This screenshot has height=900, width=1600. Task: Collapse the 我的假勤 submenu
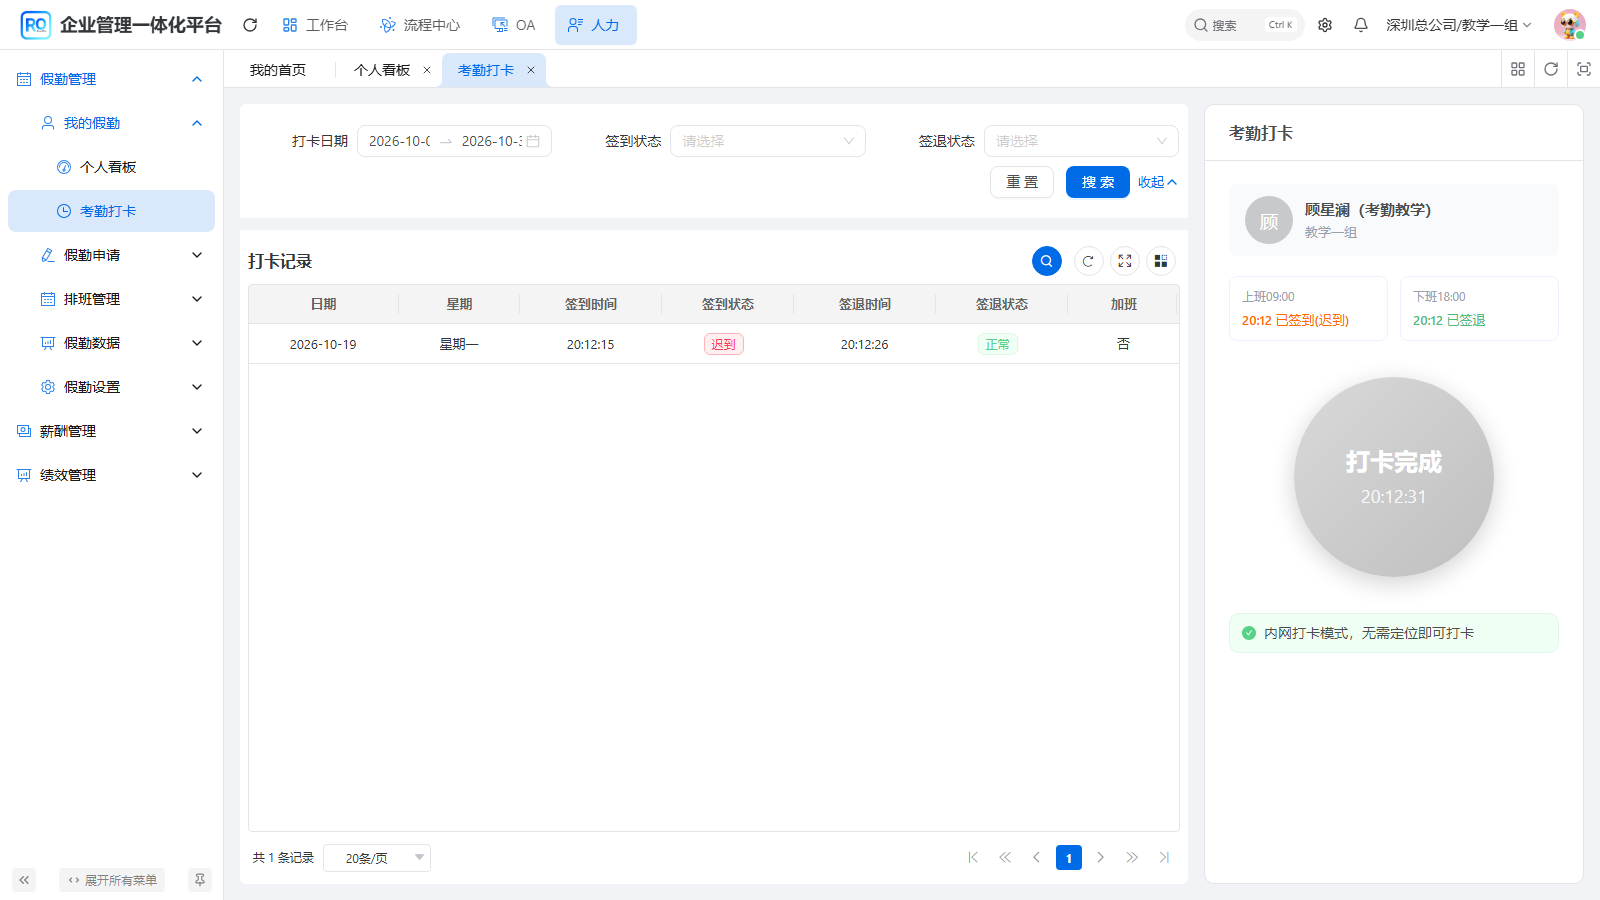[111, 123]
